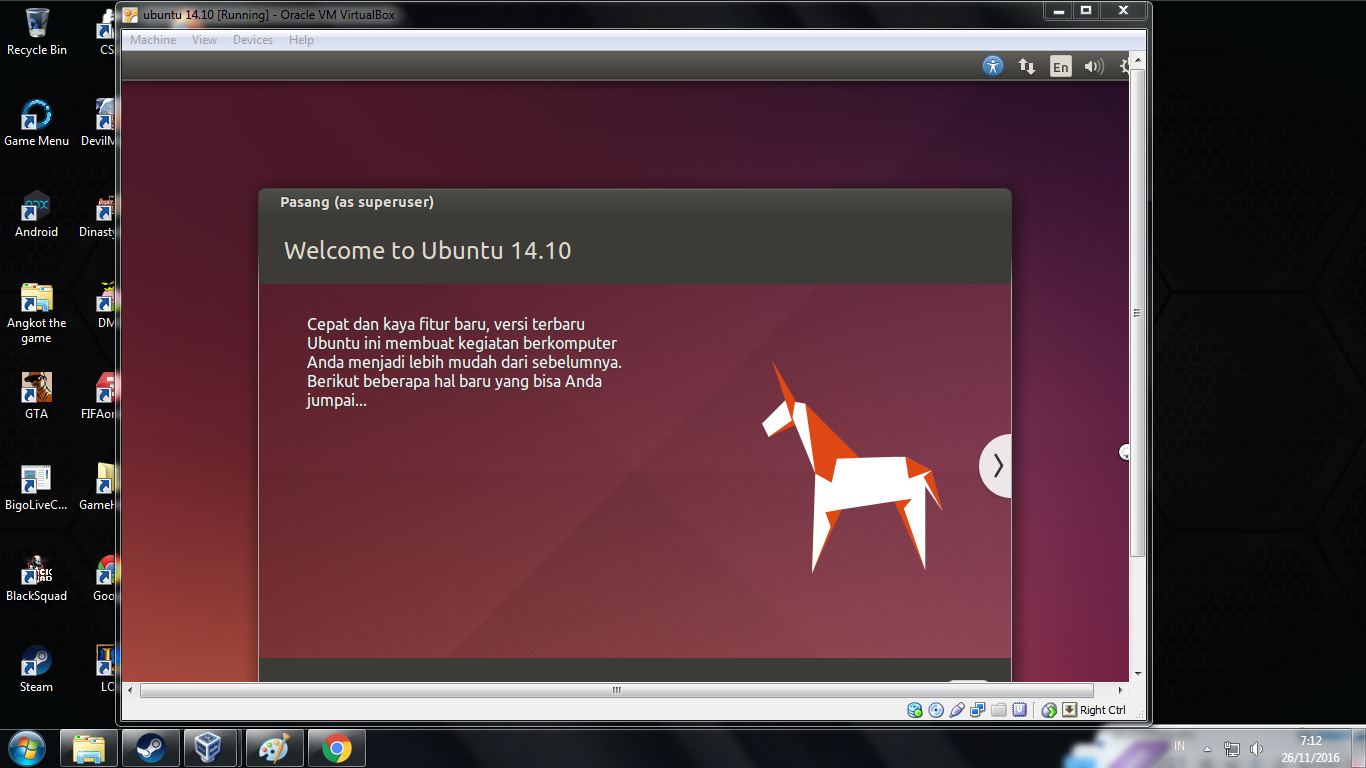Click the vertical scrollbar down arrow

1137,674
